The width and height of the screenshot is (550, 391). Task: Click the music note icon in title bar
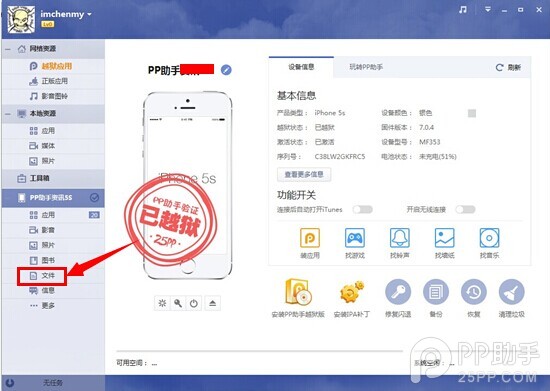pos(463,10)
